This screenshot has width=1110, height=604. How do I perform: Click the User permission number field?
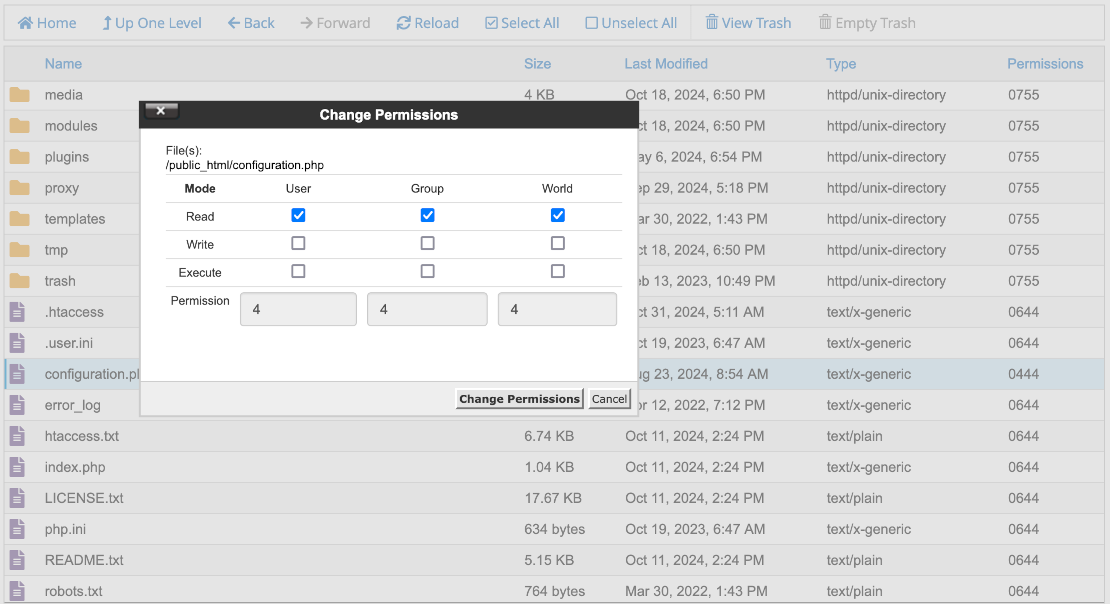coord(297,308)
